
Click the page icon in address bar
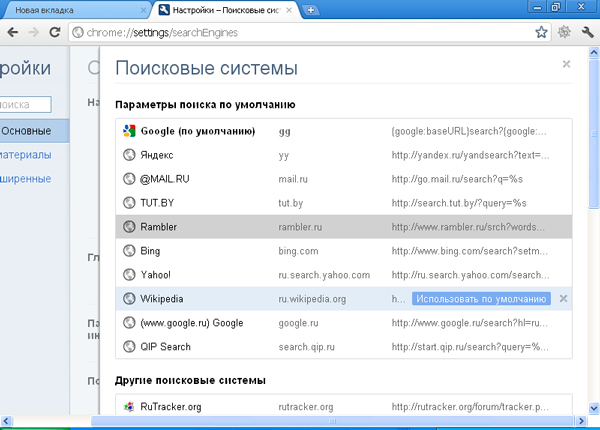coord(78,33)
